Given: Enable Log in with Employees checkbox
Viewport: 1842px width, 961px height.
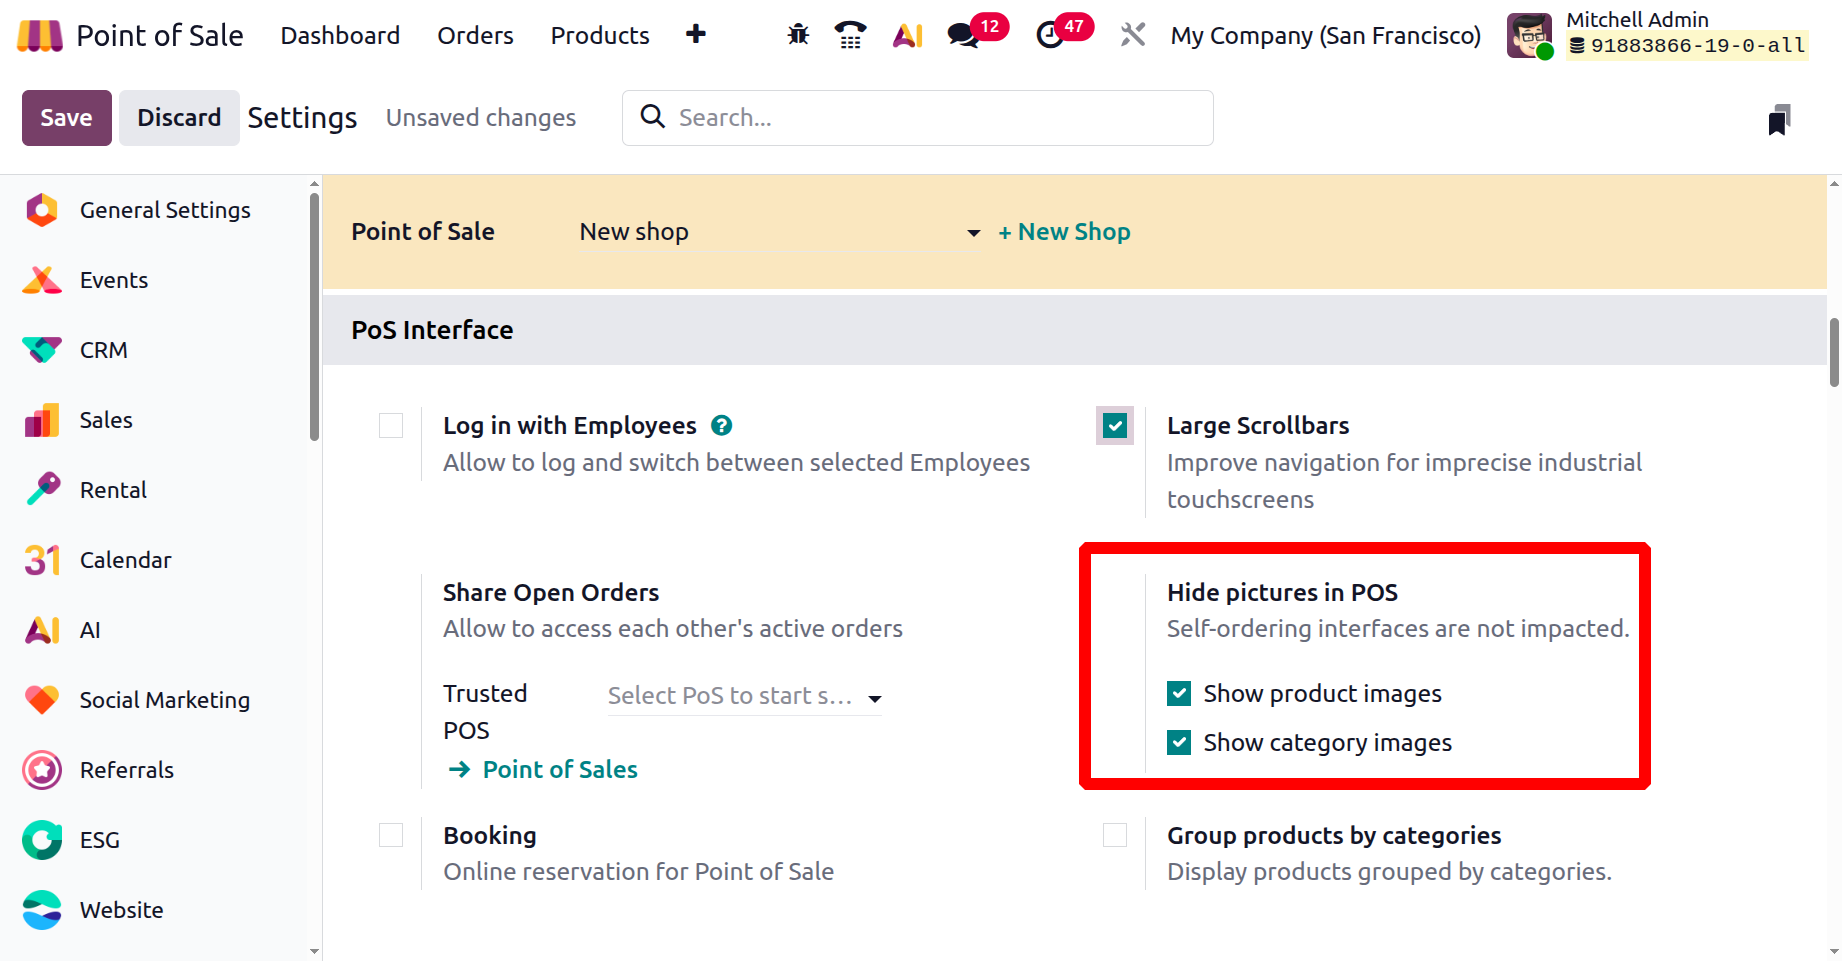Looking at the screenshot, I should pyautogui.click(x=391, y=426).
